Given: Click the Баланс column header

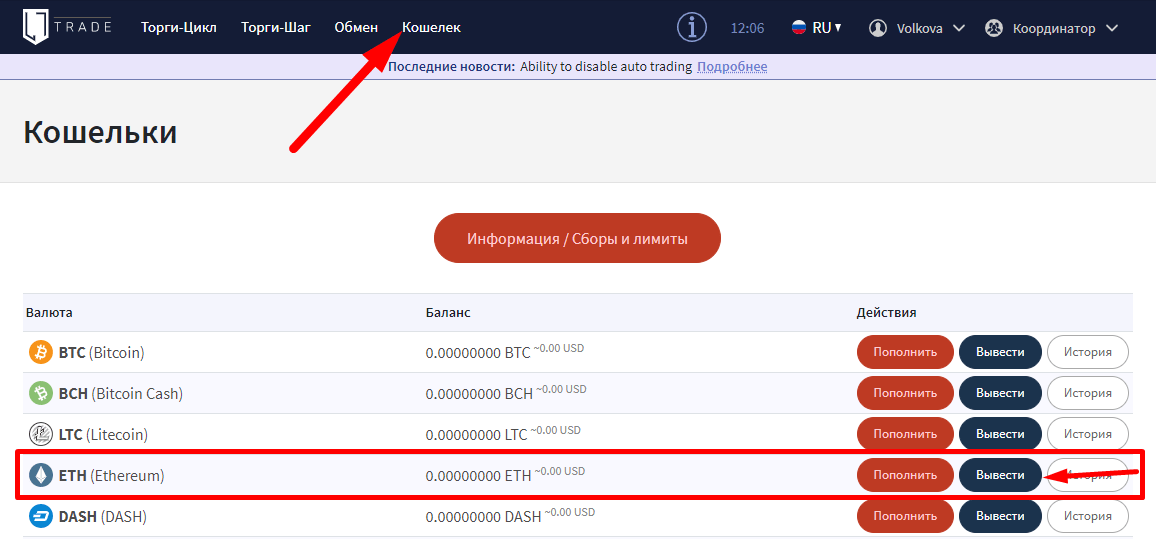Looking at the screenshot, I should click(x=448, y=313).
